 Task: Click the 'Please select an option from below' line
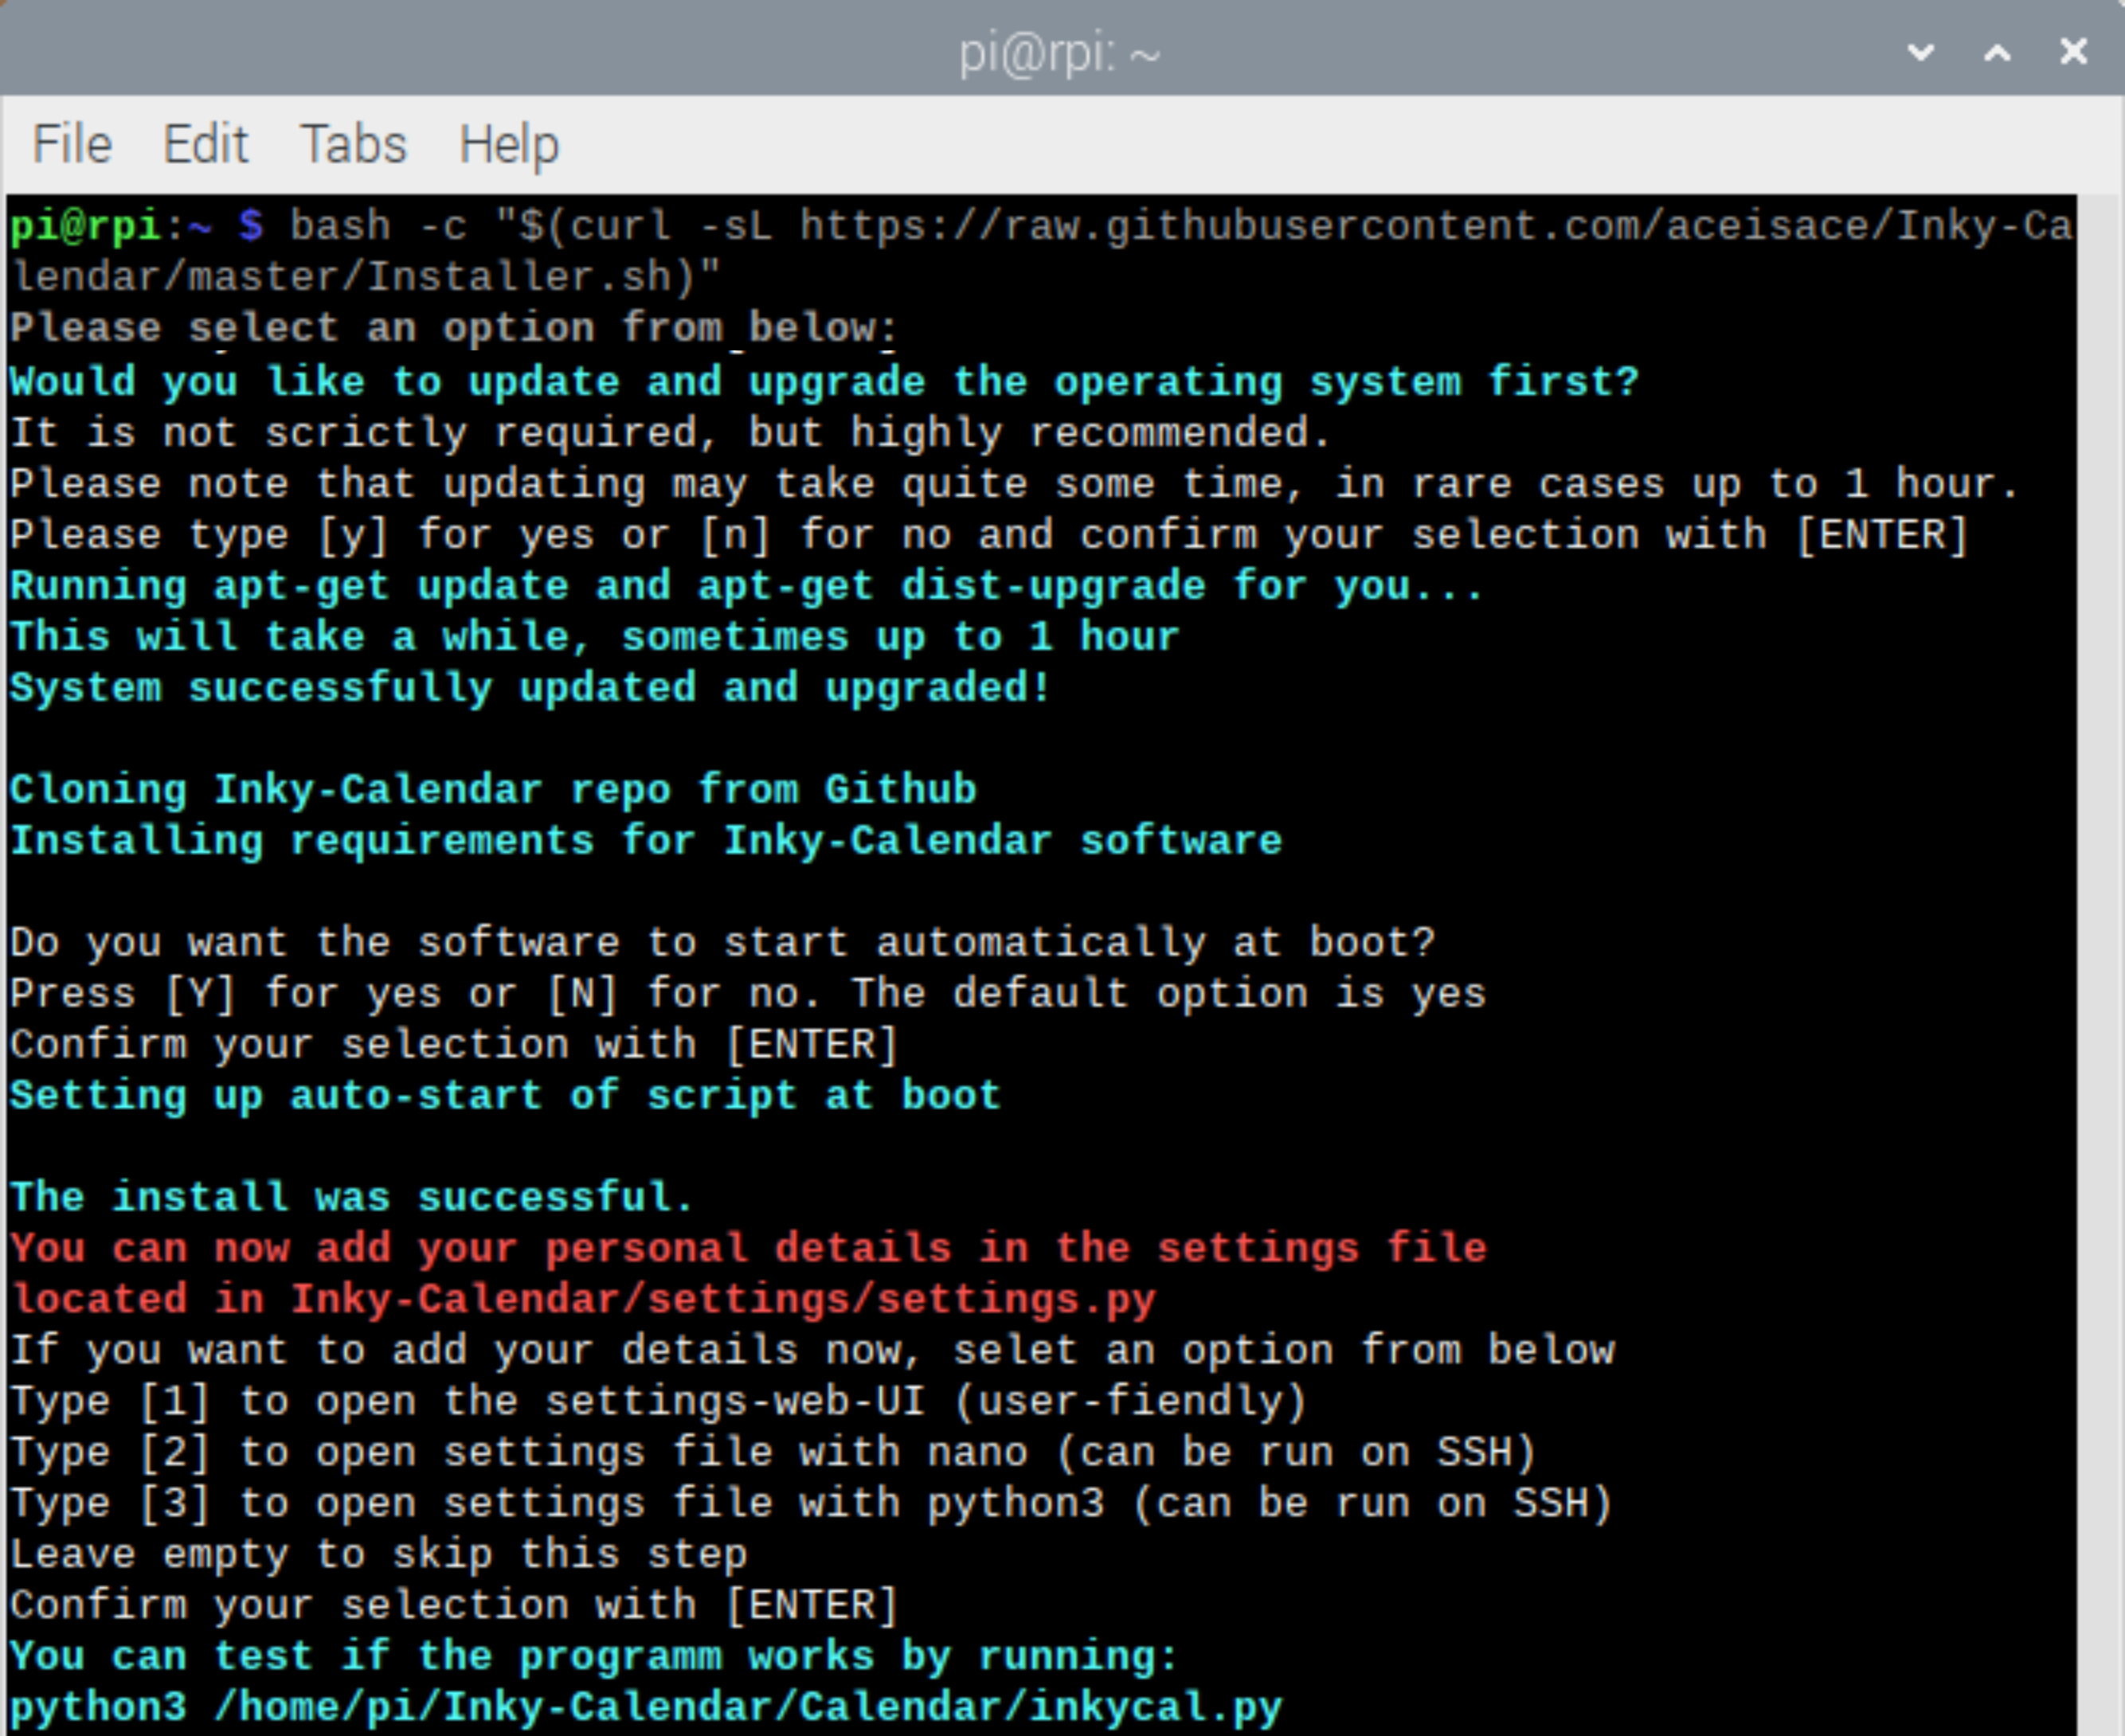point(453,328)
